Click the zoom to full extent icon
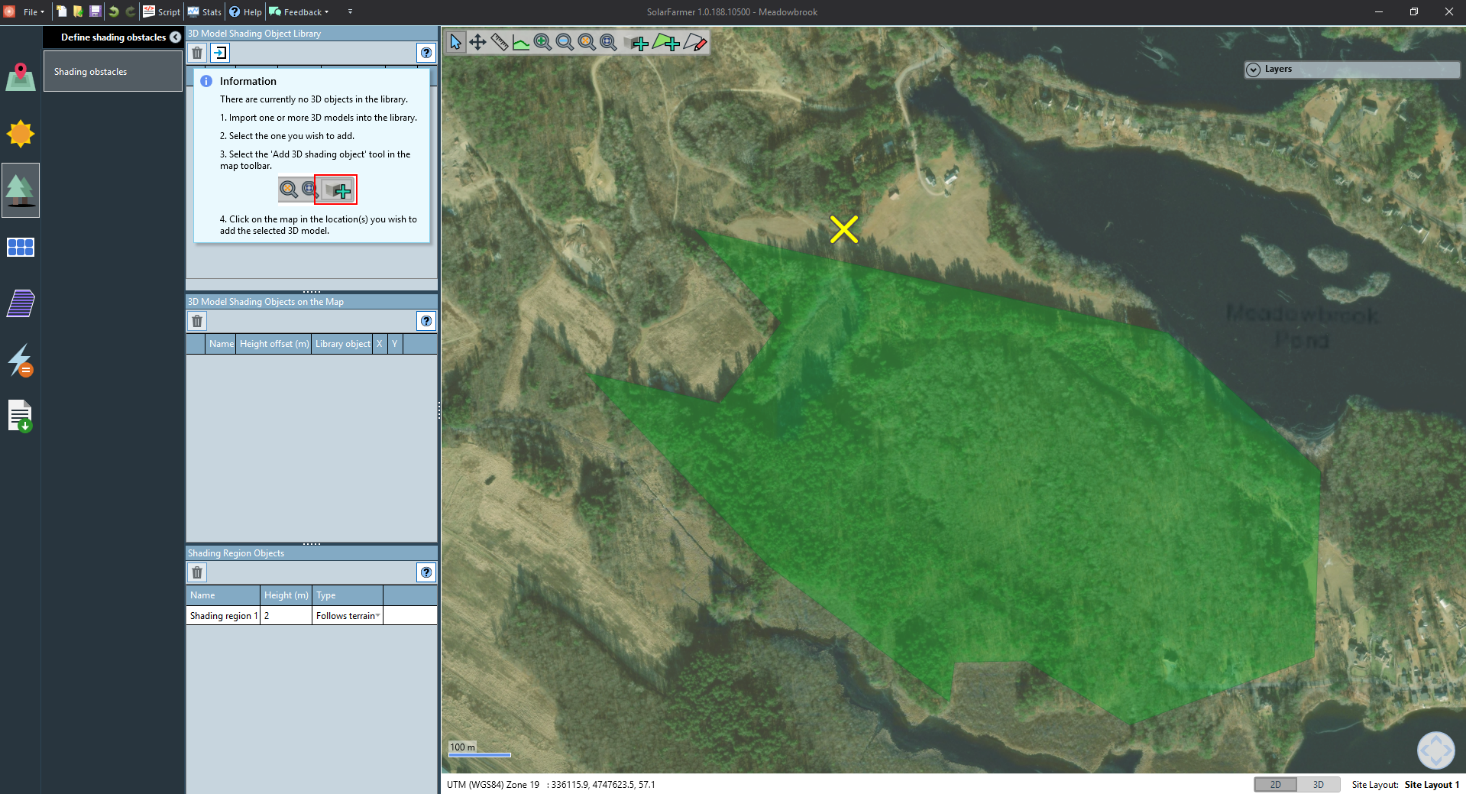 click(x=608, y=42)
